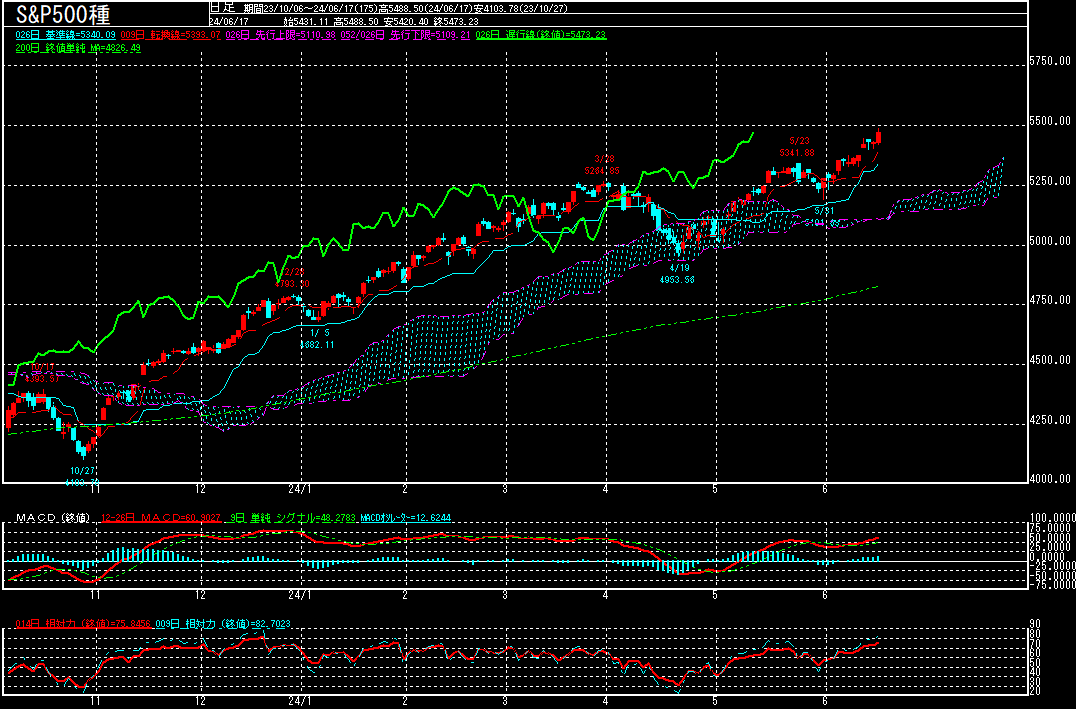Click month label 24/1 under the price chart
The image size is (1076, 709).
(x=301, y=489)
